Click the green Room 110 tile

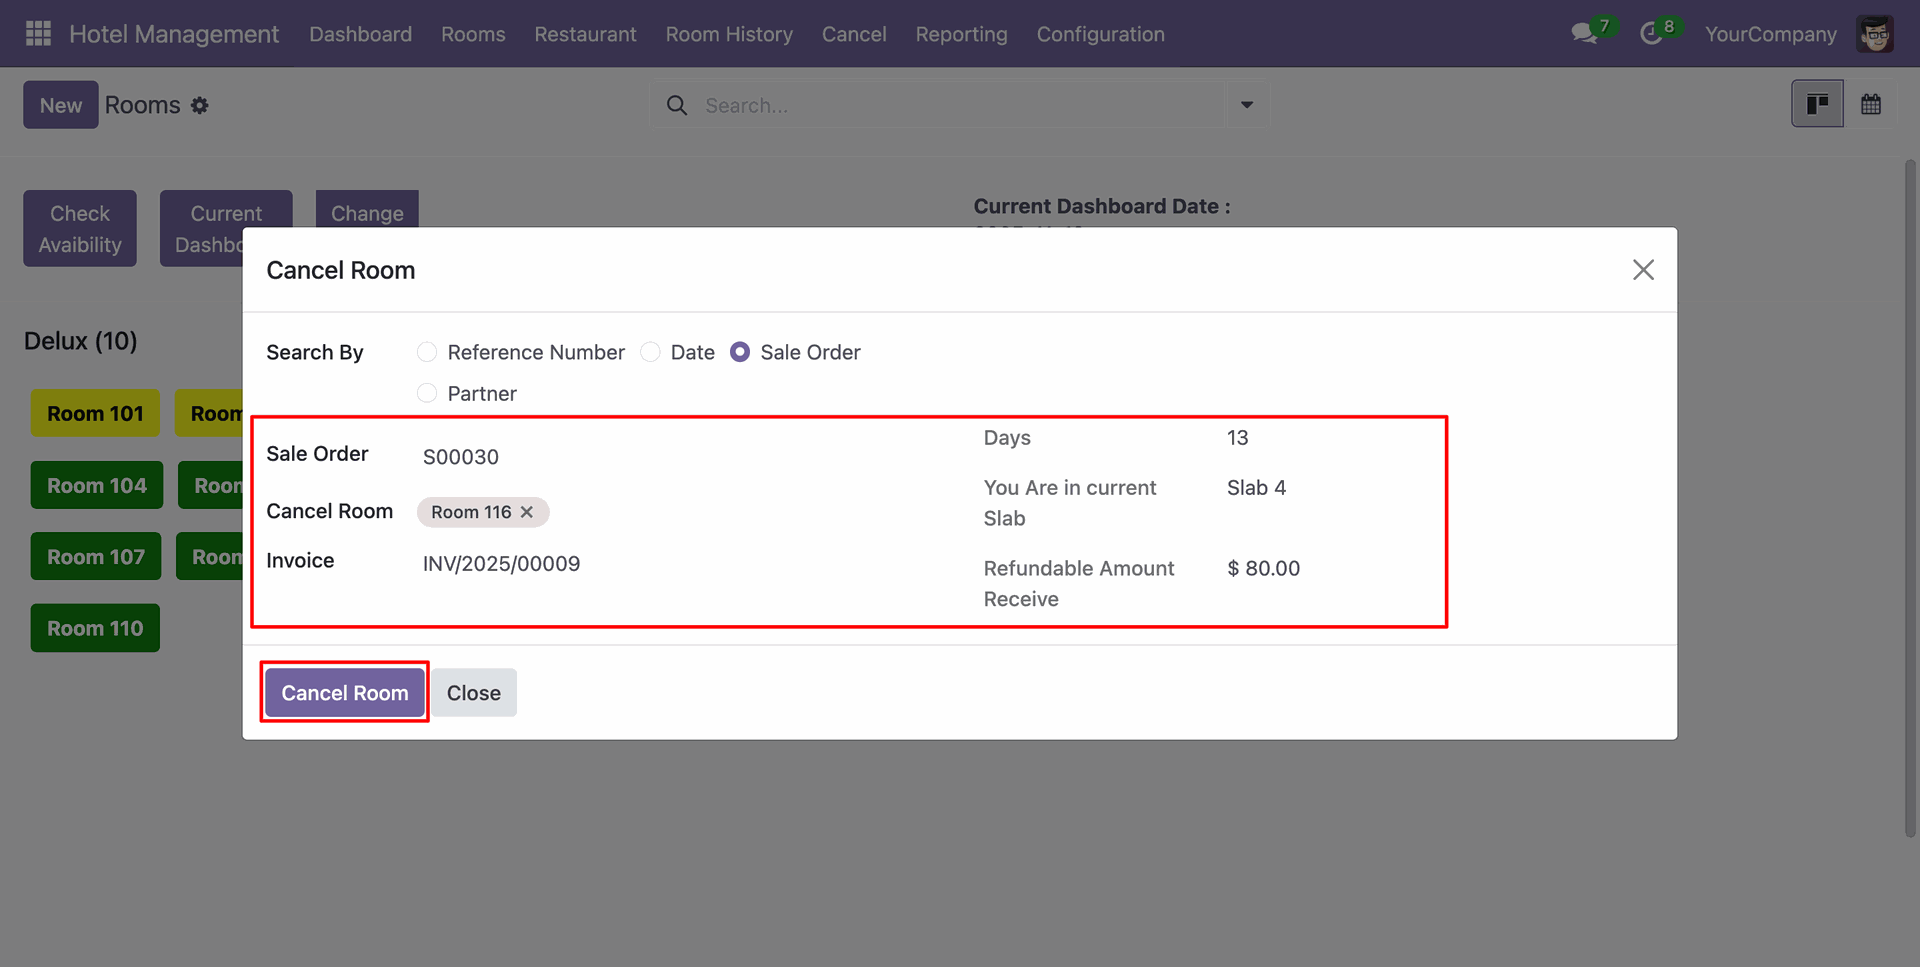pos(95,628)
